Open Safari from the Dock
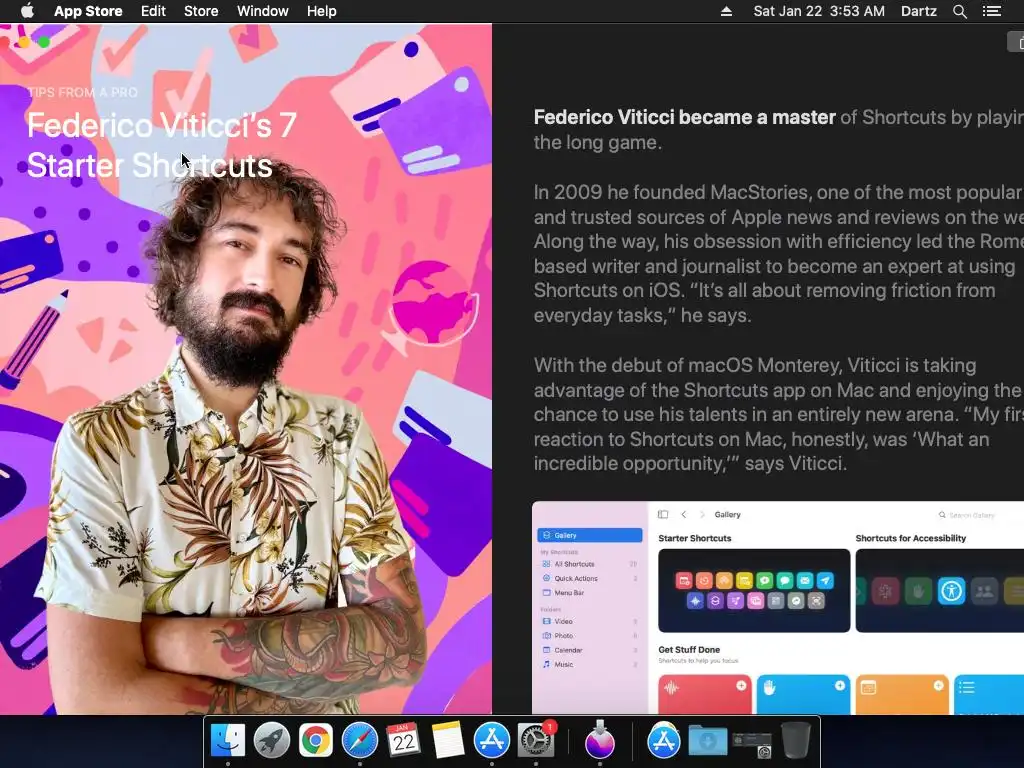The height and width of the screenshot is (768, 1024). (360, 741)
